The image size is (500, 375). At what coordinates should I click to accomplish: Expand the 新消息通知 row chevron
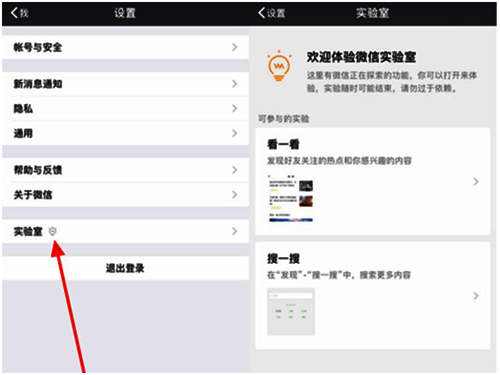(235, 84)
